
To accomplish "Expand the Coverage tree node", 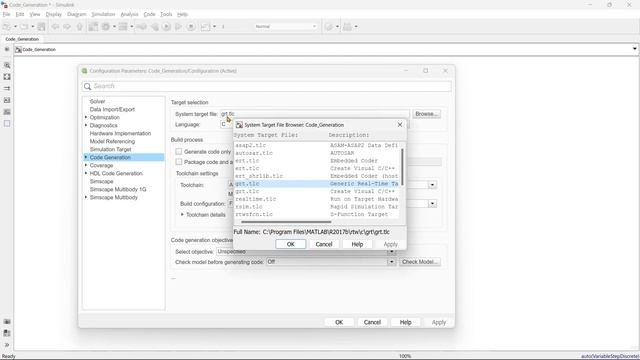I will tap(86, 165).
